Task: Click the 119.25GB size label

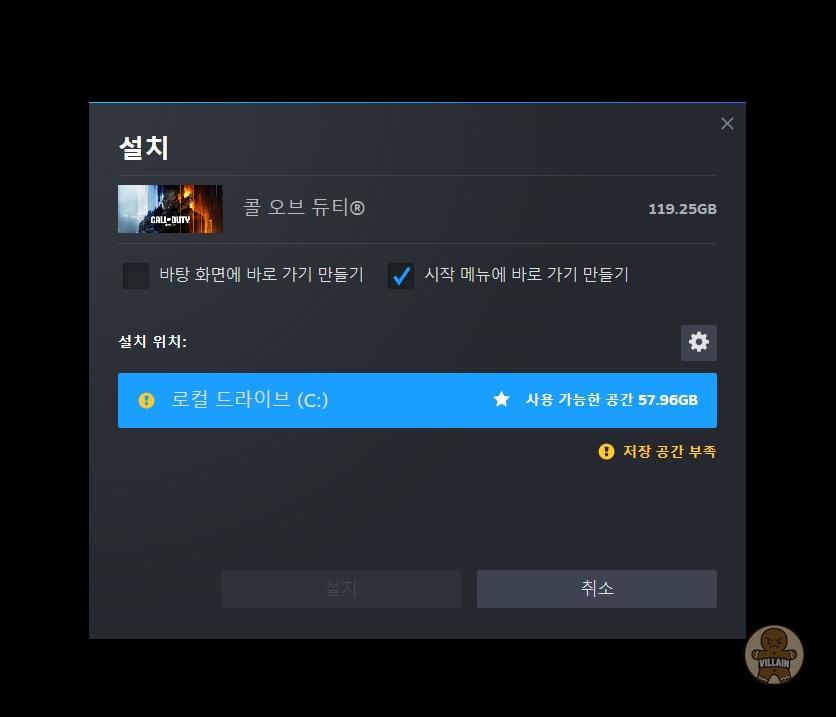Action: (682, 209)
